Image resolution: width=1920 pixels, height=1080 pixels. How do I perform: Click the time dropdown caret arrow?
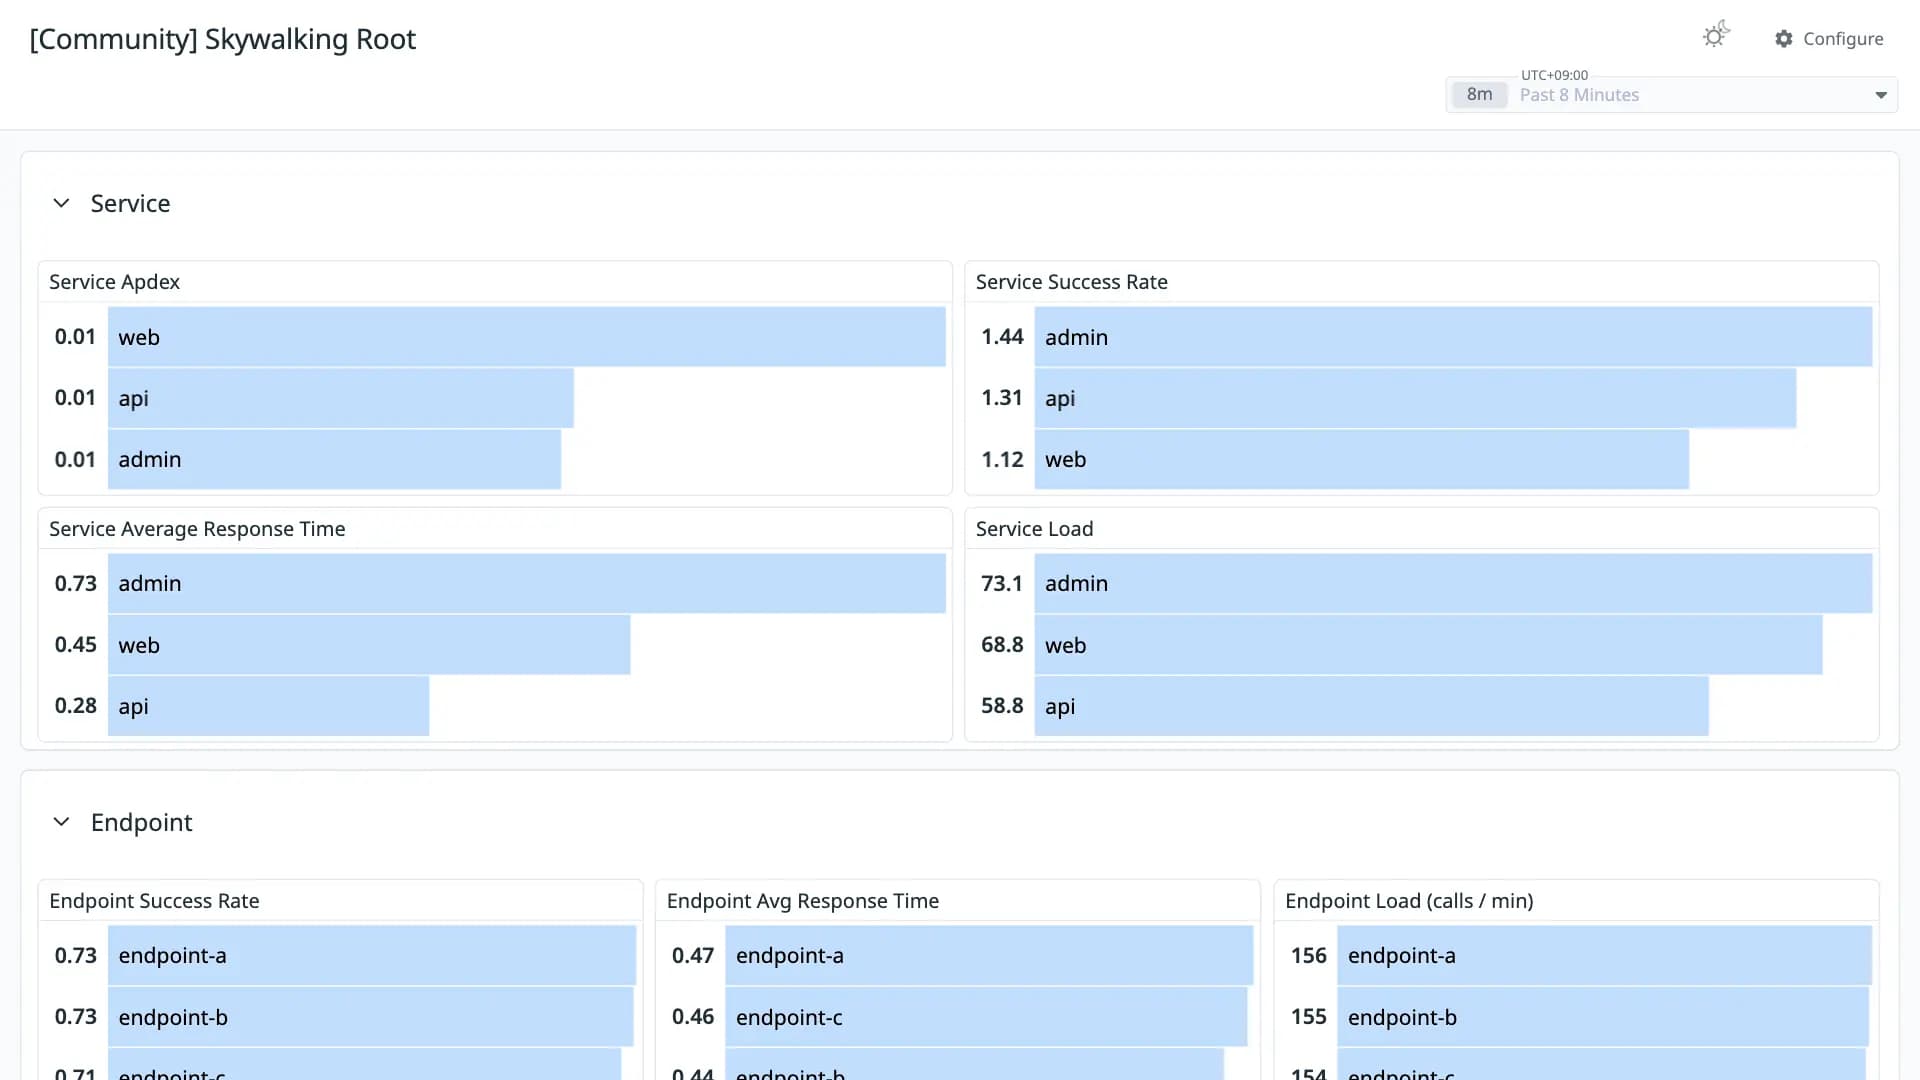(x=1881, y=95)
